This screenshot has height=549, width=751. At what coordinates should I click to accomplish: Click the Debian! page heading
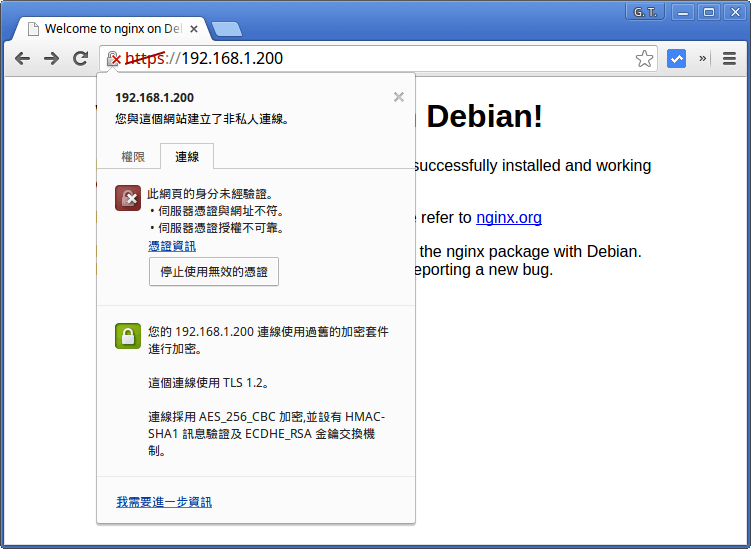pos(484,116)
